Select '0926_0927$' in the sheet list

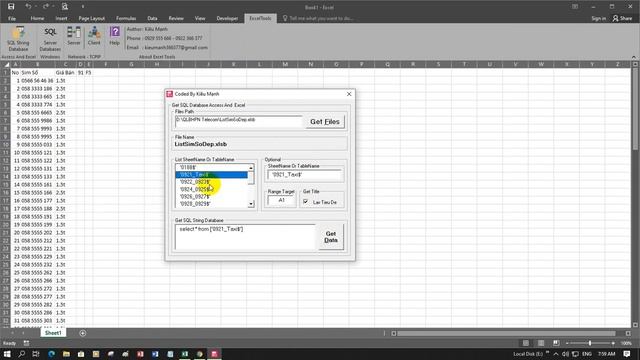pyautogui.click(x=211, y=197)
